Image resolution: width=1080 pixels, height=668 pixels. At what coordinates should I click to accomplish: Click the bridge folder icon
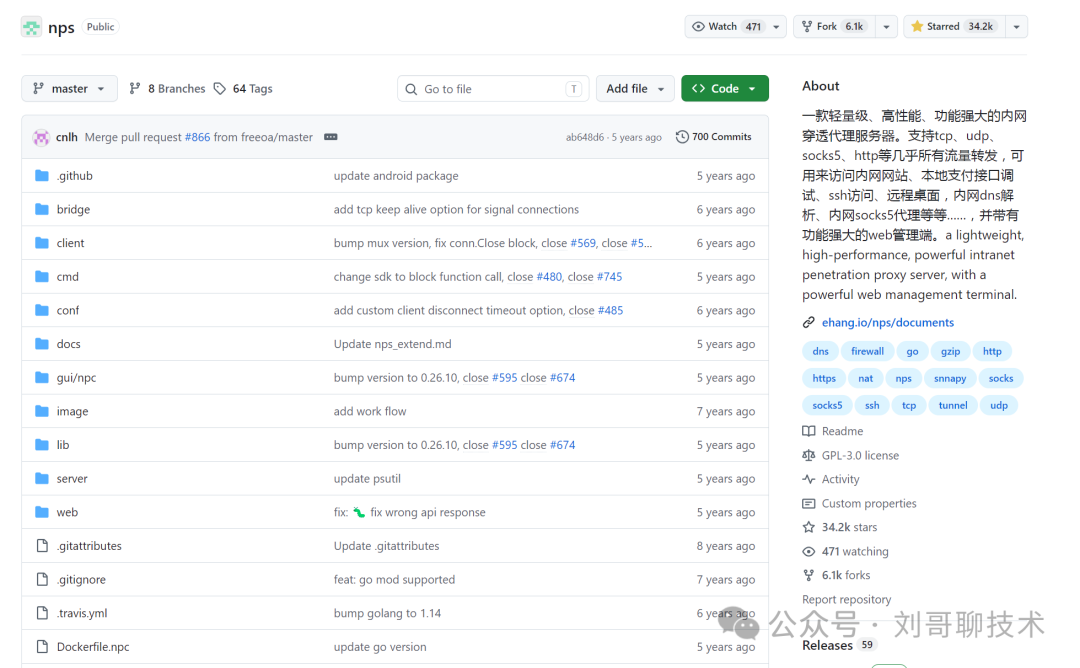click(42, 209)
